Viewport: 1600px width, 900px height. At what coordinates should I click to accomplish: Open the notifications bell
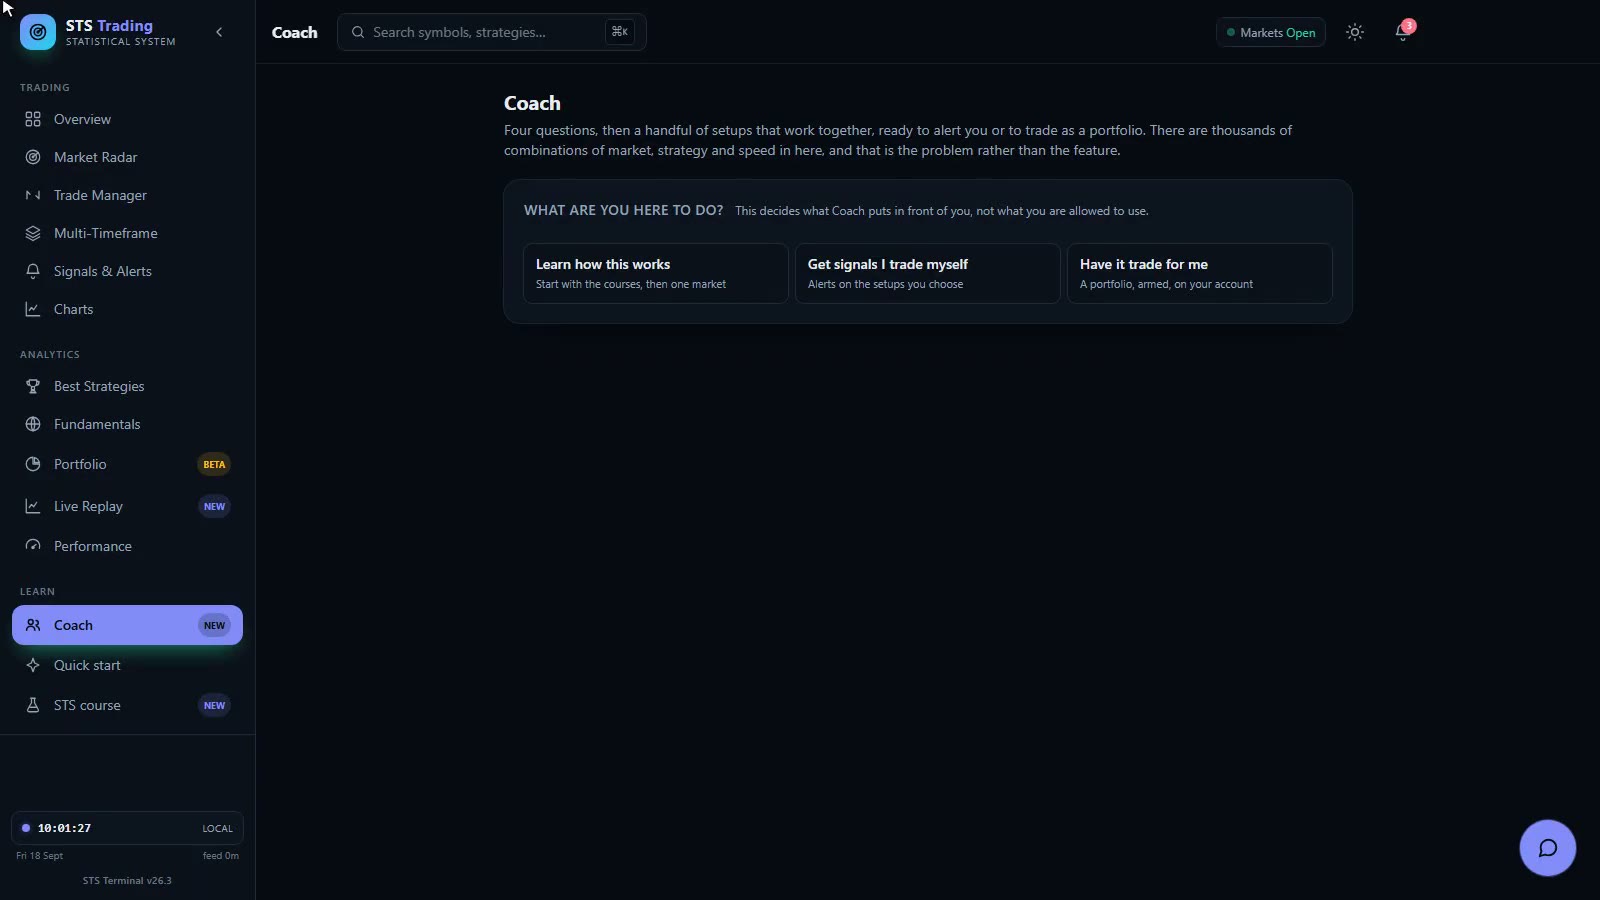pos(1403,32)
